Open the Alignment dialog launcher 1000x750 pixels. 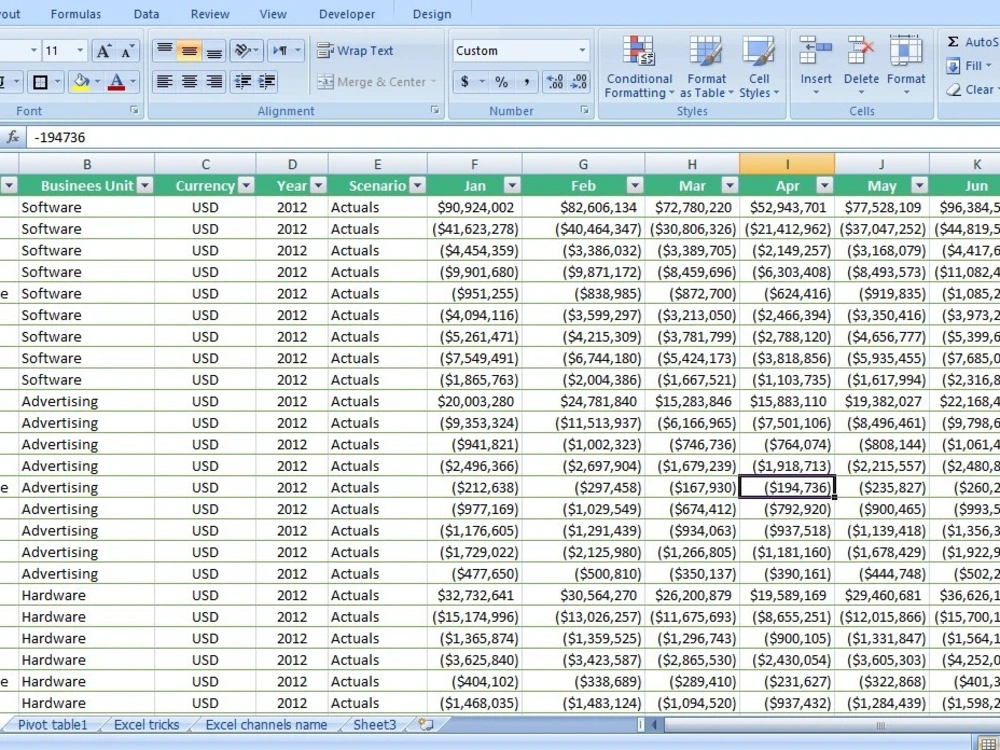click(x=435, y=110)
